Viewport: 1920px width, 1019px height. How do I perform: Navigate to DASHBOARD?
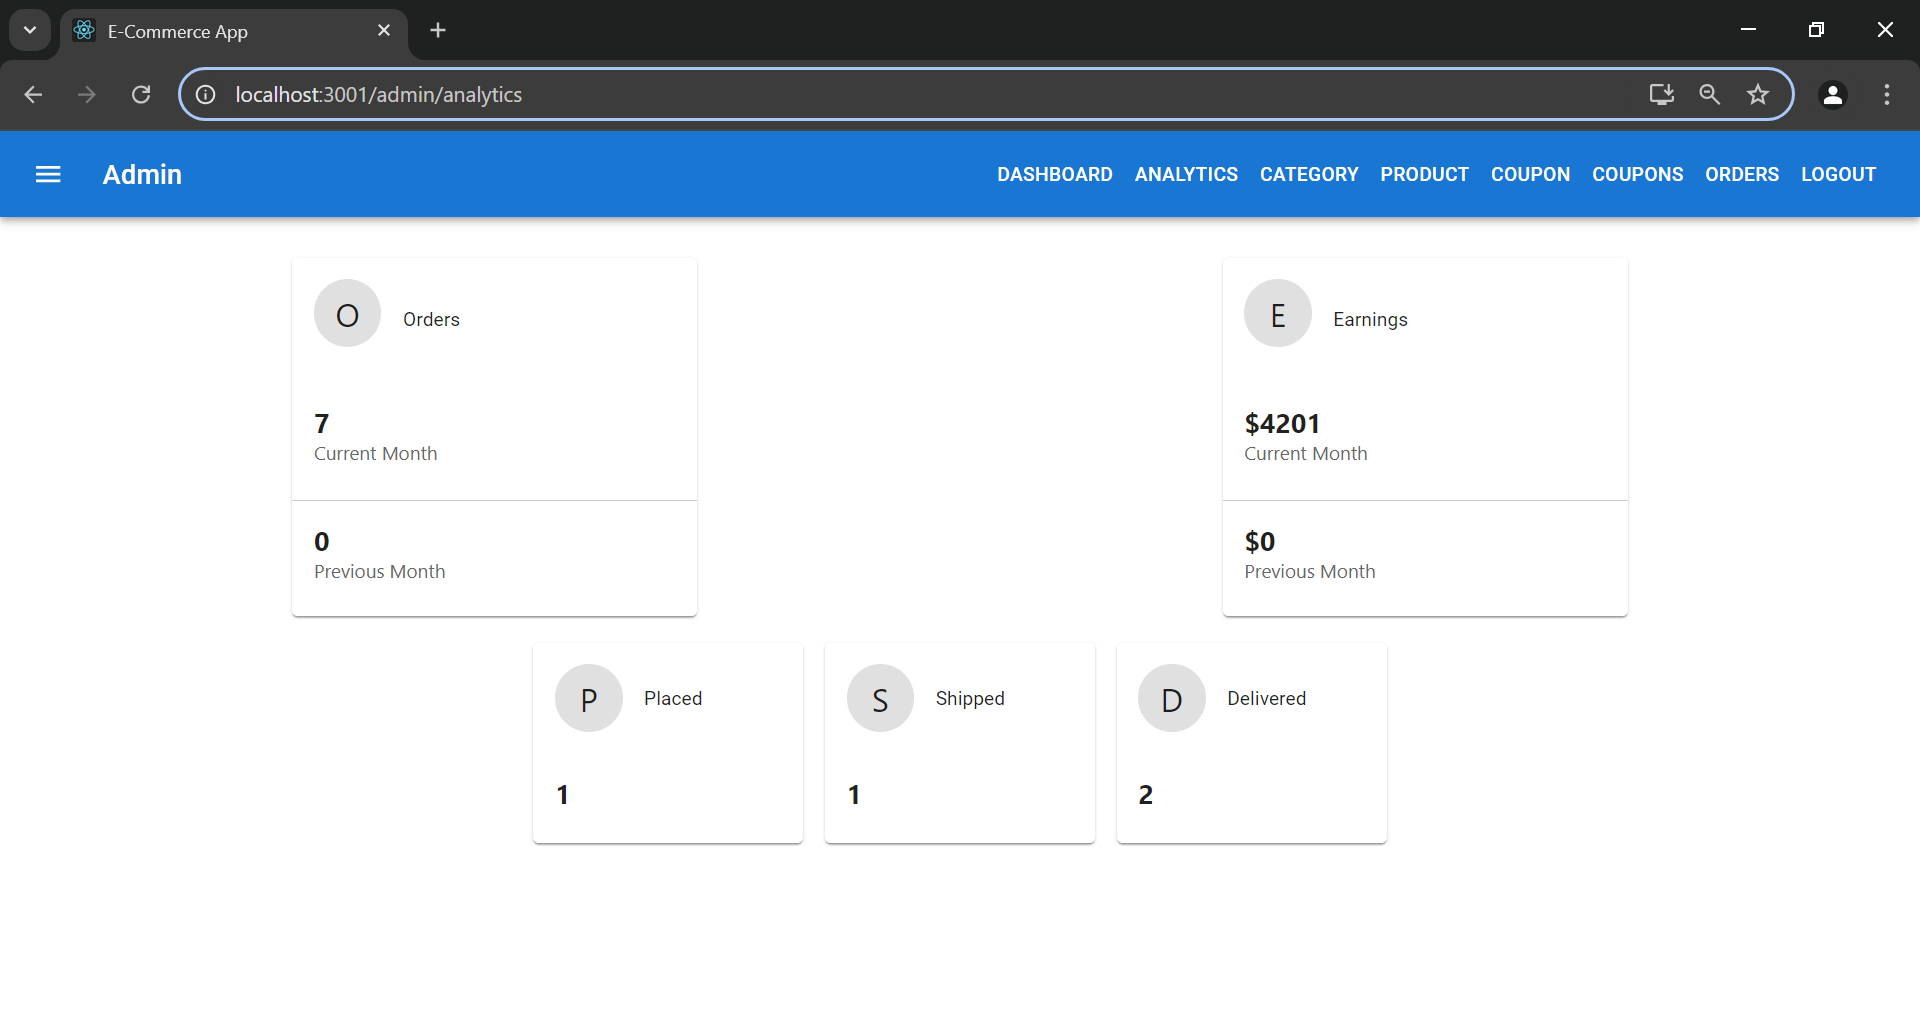(x=1054, y=174)
